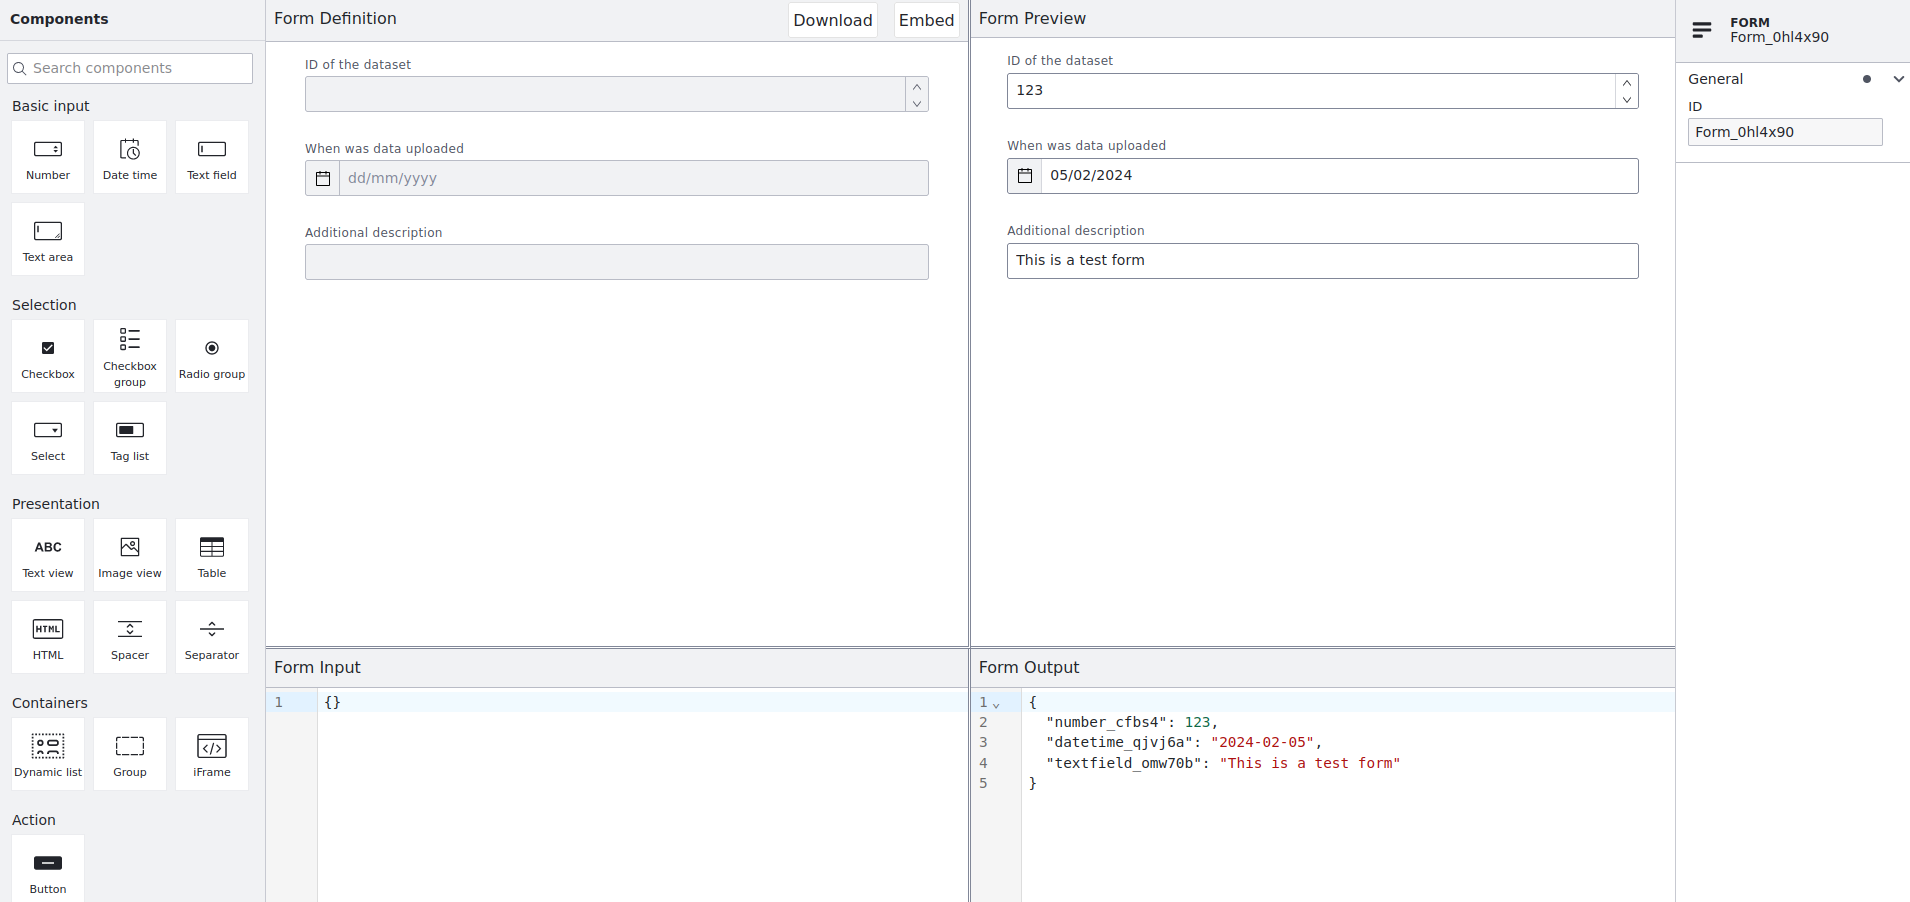Screen dimensions: 1910x902
Task: Click the Form Definition panel title
Action: pyautogui.click(x=335, y=19)
